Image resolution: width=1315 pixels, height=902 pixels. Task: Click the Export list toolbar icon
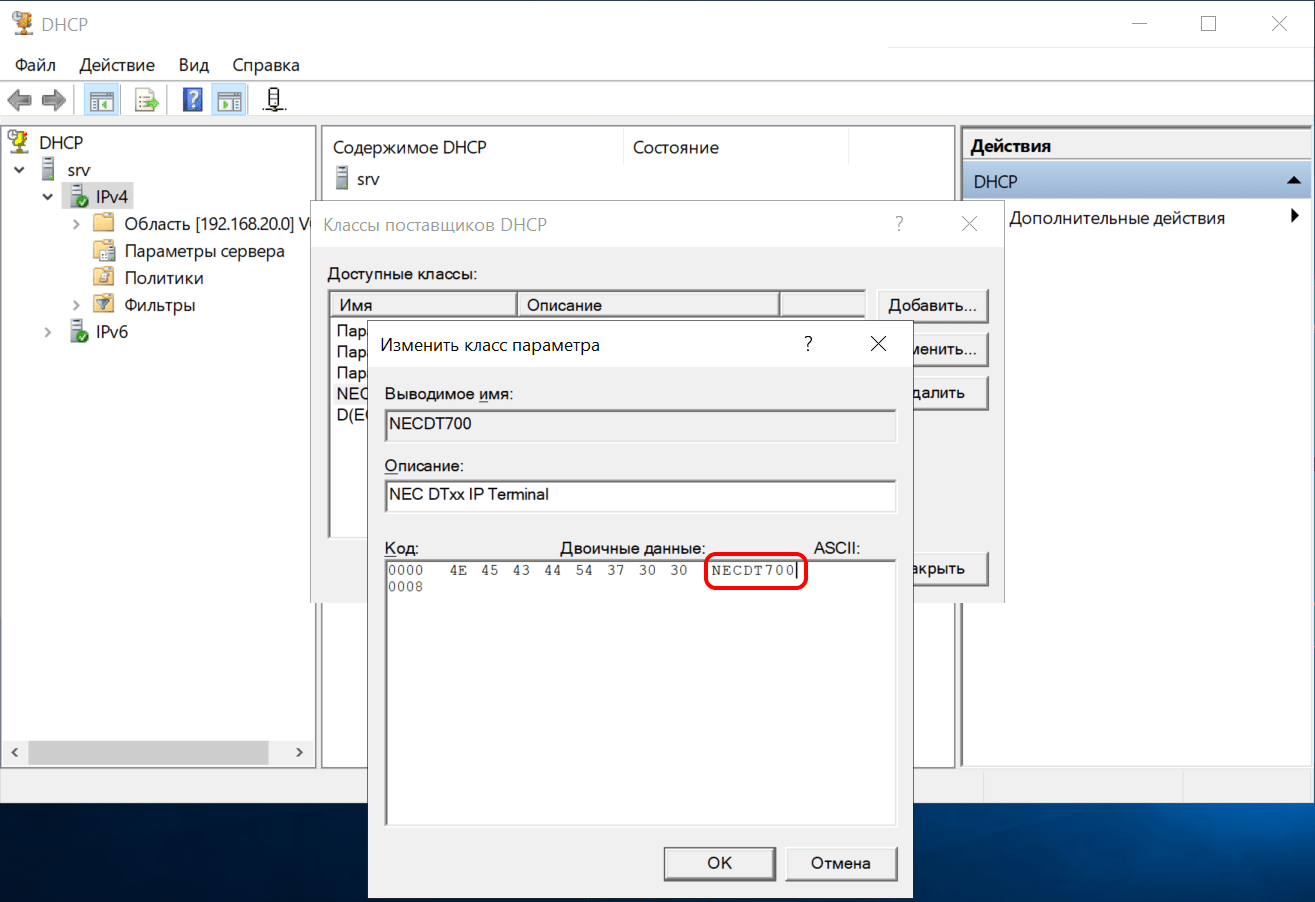[x=147, y=100]
